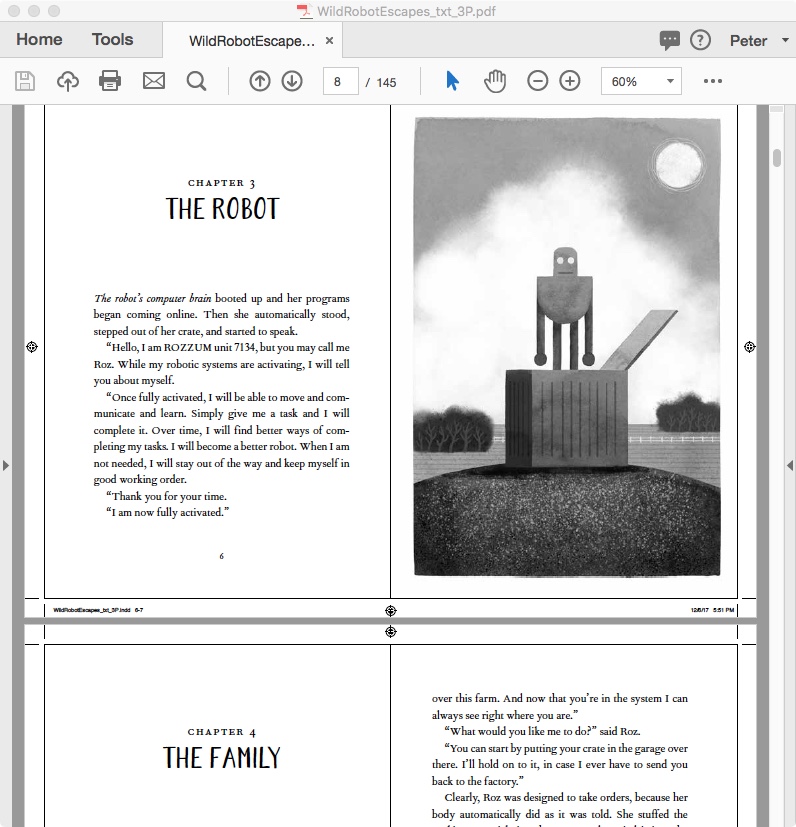Image resolution: width=796 pixels, height=827 pixels.
Task: Go to previous page arrow
Action: click(260, 81)
